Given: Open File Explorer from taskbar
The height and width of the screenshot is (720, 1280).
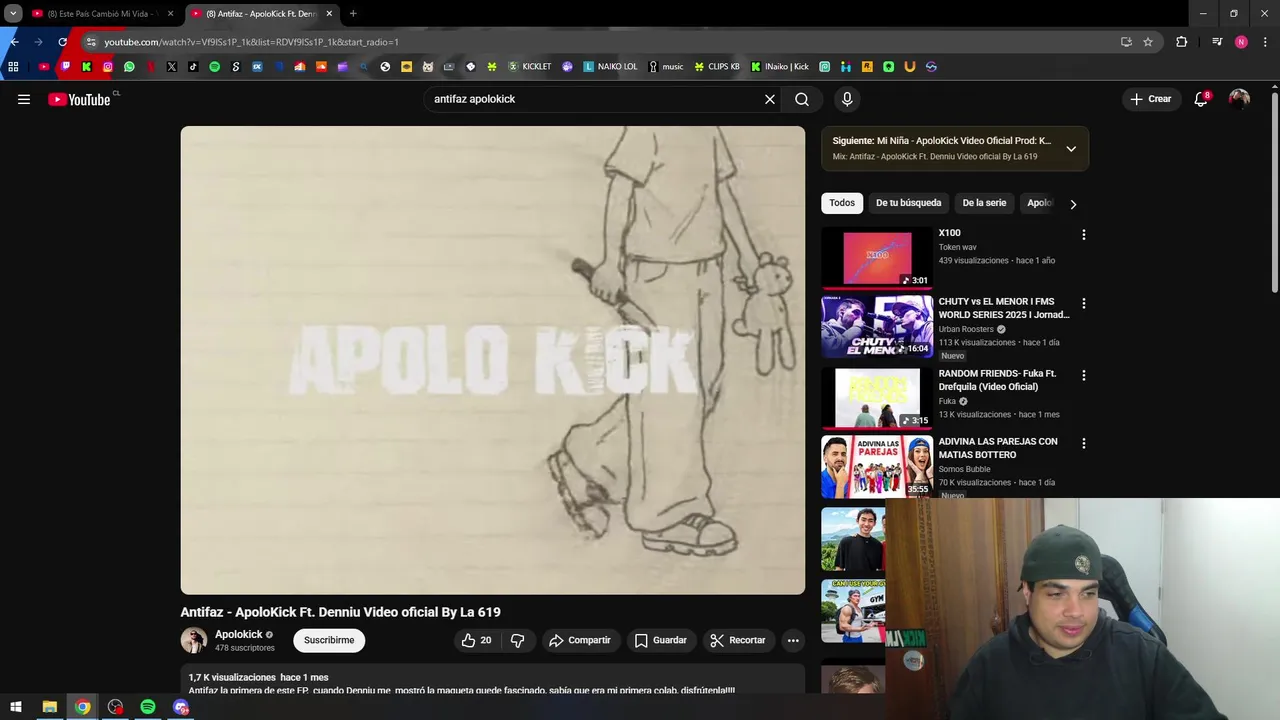Looking at the screenshot, I should 49,707.
